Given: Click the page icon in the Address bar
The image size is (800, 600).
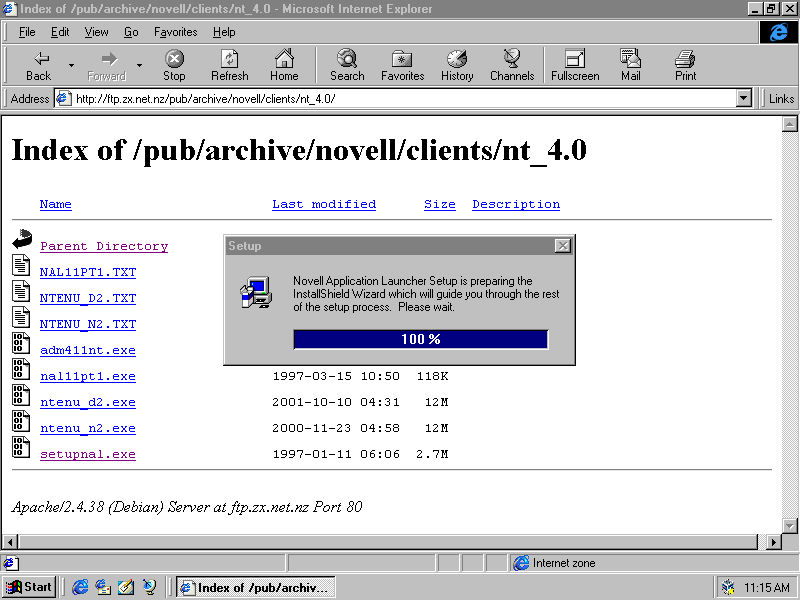Looking at the screenshot, I should [63, 98].
